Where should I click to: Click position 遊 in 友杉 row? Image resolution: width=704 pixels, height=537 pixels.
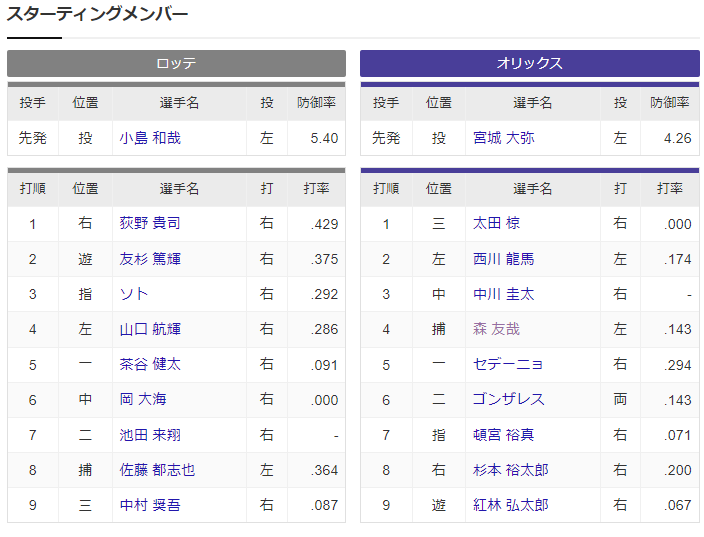coord(85,259)
